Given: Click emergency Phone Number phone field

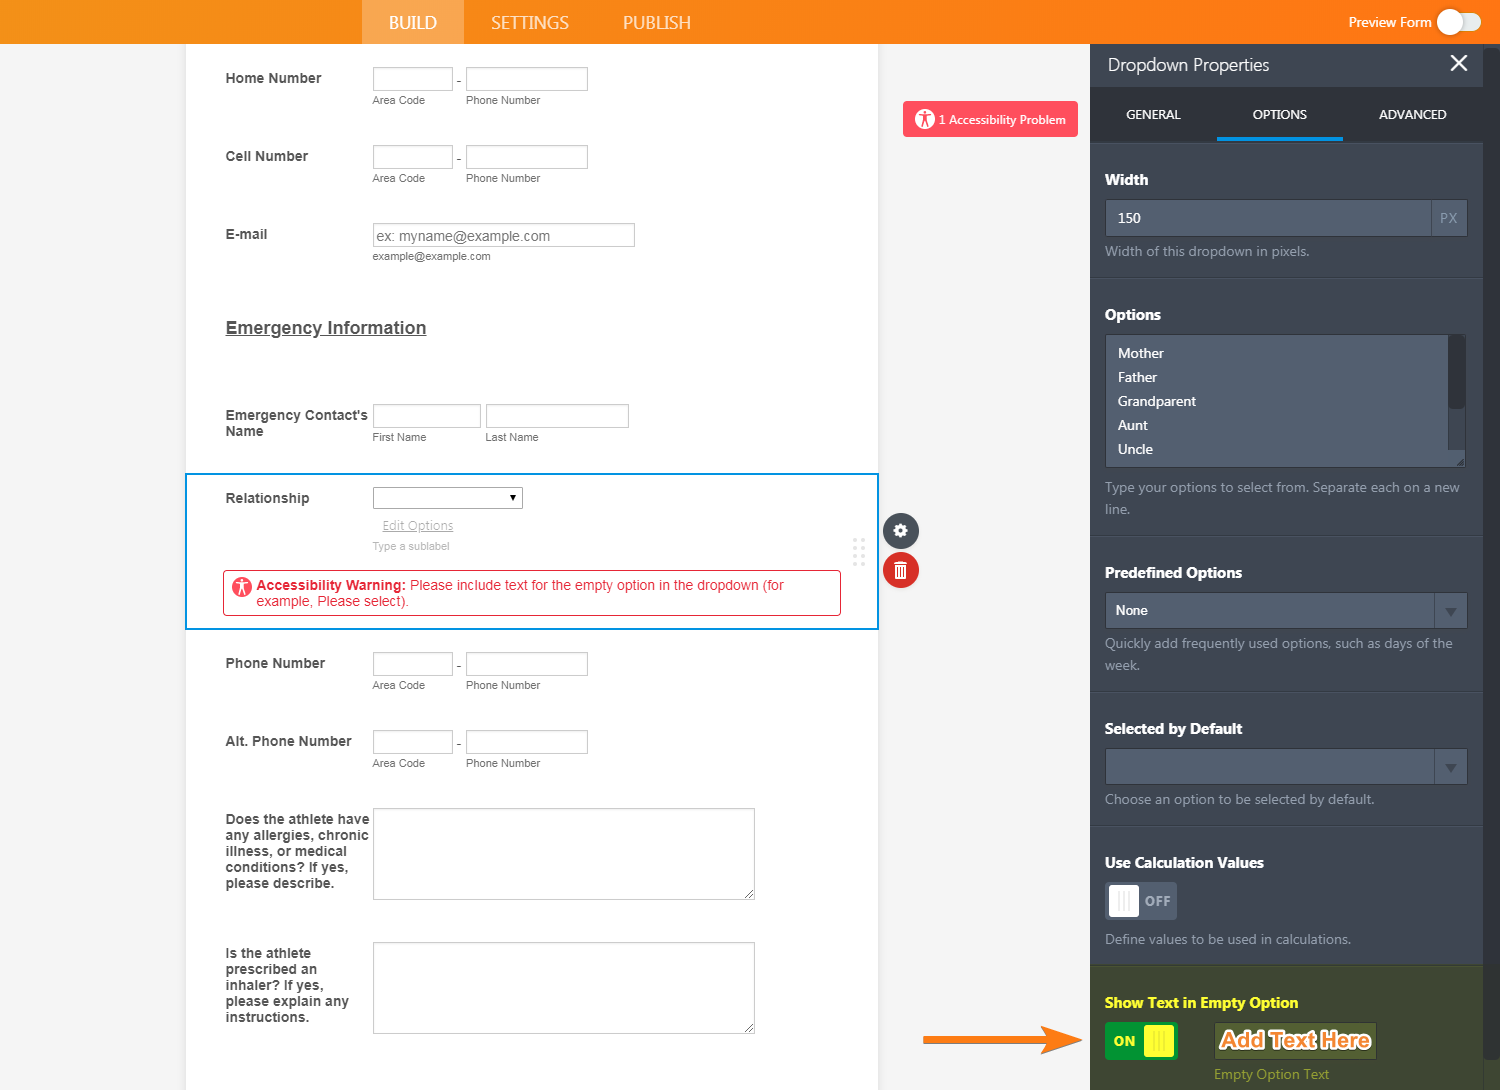Looking at the screenshot, I should coord(526,664).
